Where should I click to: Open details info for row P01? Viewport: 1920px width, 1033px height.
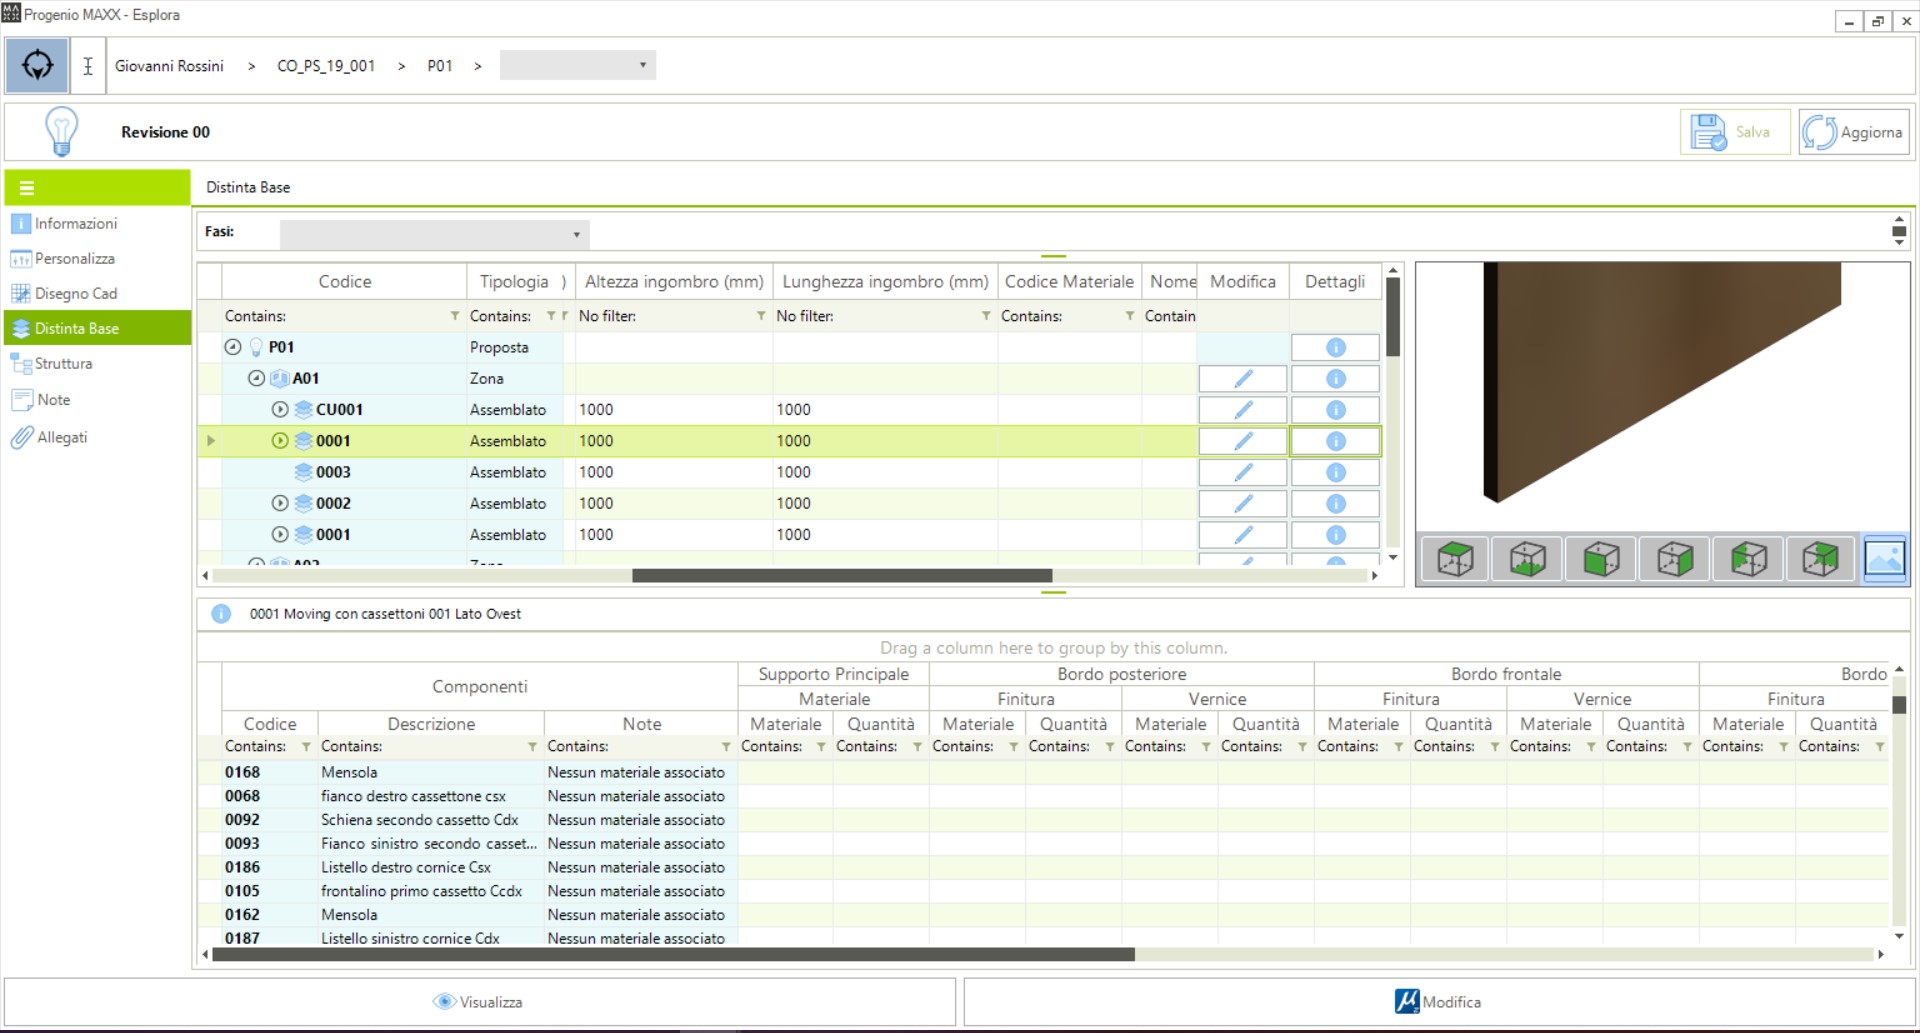(x=1335, y=347)
